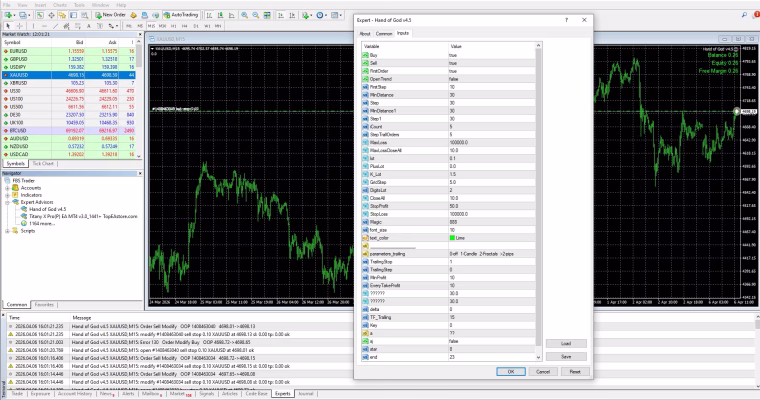Viewport: 760px width, 400px height.
Task: Toggle the auto scroll chart icon
Action: (281, 15)
